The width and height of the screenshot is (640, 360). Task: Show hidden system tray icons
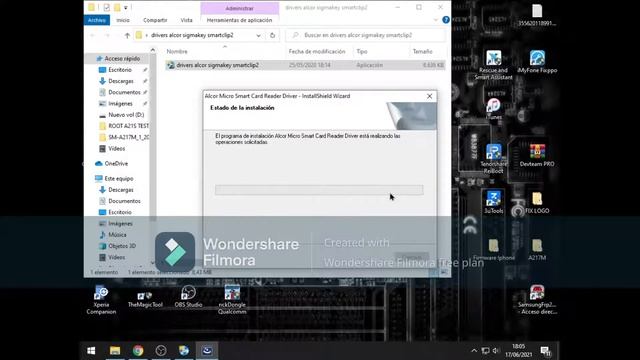[x=474, y=351]
